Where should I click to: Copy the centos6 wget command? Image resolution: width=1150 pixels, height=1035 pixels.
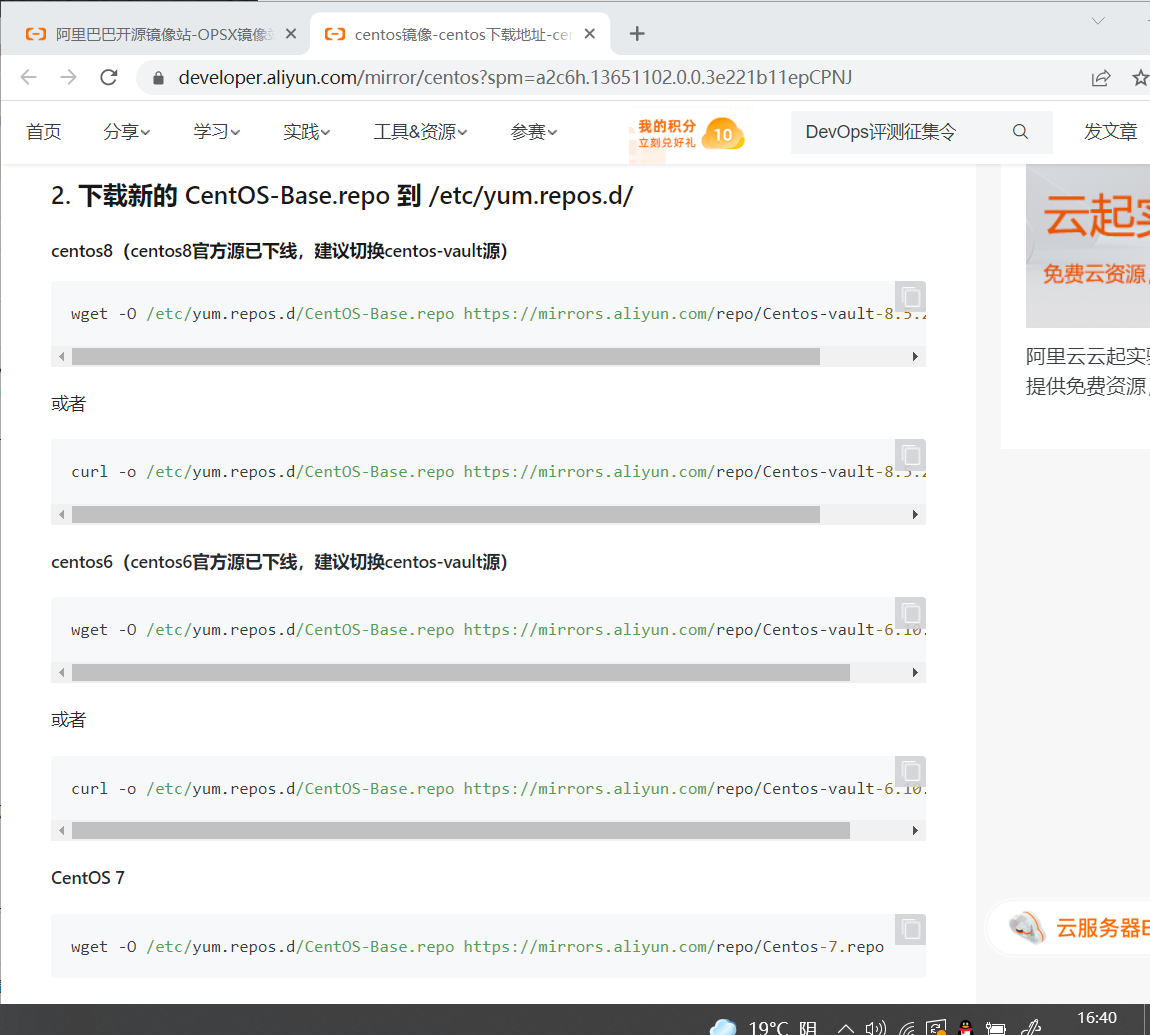pyautogui.click(x=910, y=613)
